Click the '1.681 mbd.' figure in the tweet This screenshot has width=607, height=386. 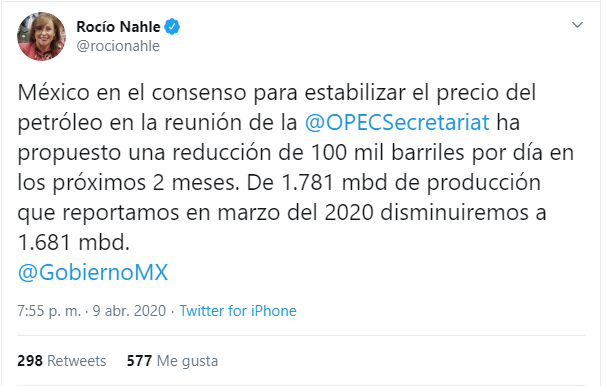[x=74, y=243]
